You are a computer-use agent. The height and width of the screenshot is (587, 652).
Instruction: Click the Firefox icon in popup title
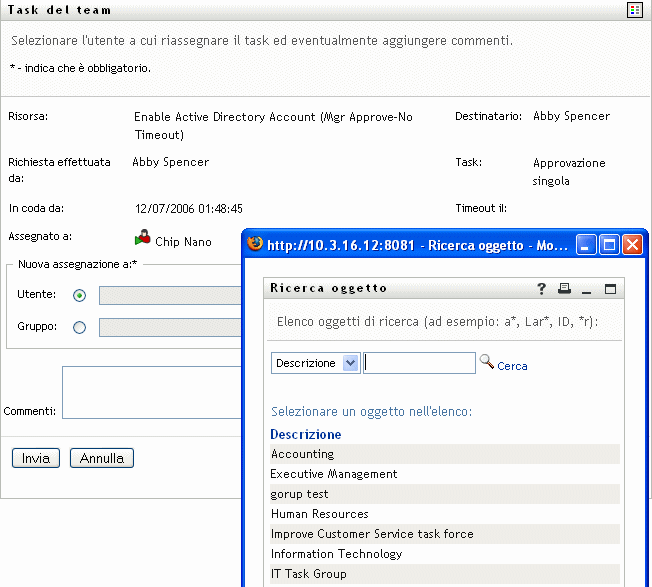255,244
